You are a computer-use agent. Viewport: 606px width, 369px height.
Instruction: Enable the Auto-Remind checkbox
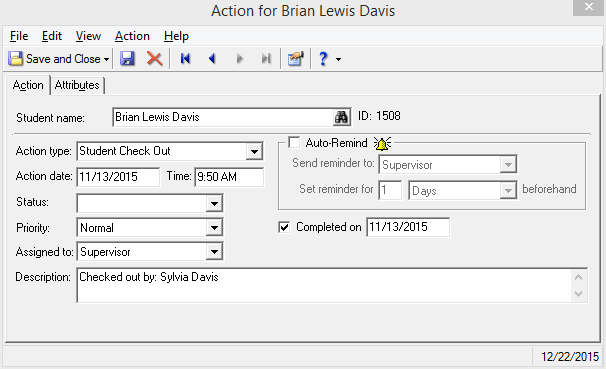coord(294,143)
